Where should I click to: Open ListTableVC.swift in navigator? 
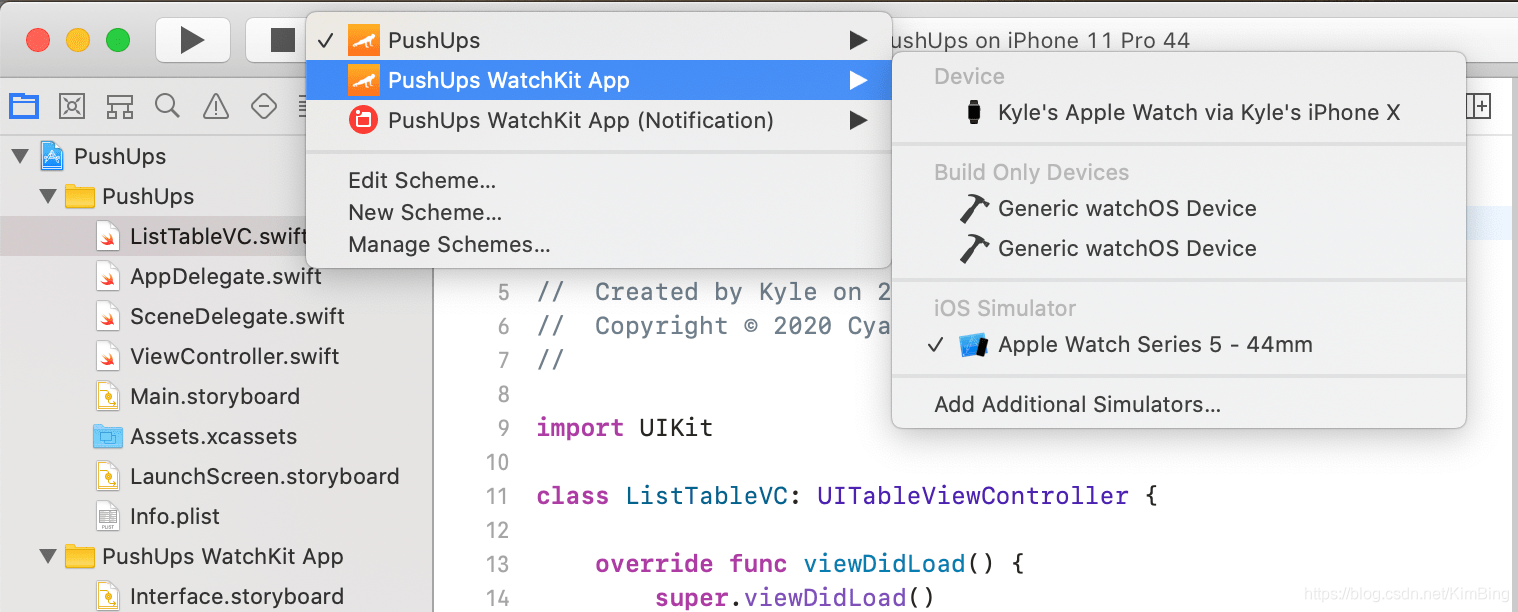[216, 236]
